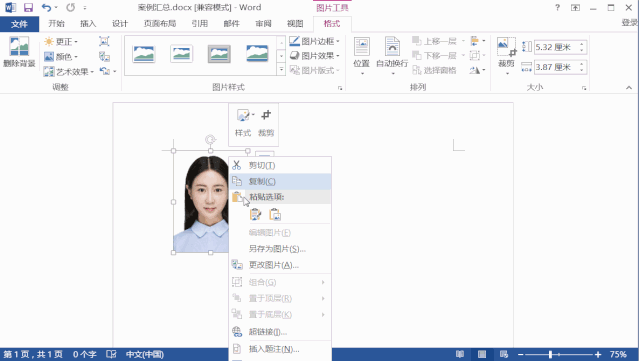This screenshot has height=361, width=639.
Task: Click the Save icon in quick access
Action: pyautogui.click(x=28, y=7)
